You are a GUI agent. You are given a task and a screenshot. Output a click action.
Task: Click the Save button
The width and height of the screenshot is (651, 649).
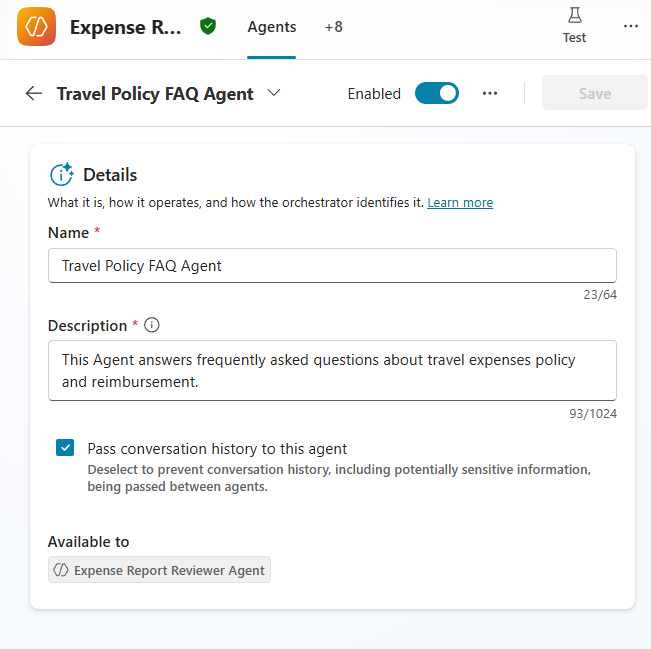pos(594,94)
